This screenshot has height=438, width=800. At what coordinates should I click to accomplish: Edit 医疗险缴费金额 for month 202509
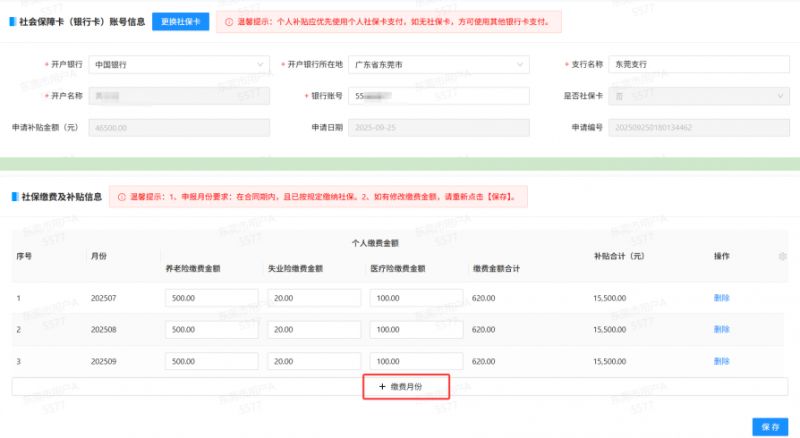tap(415, 360)
